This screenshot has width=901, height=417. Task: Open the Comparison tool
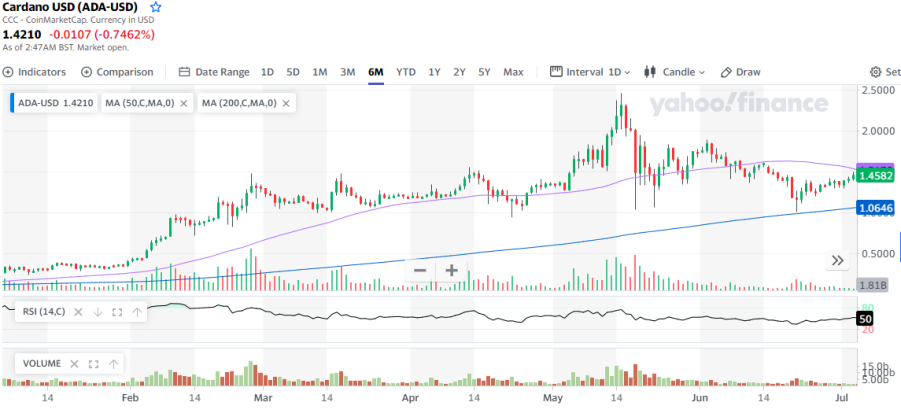[118, 72]
